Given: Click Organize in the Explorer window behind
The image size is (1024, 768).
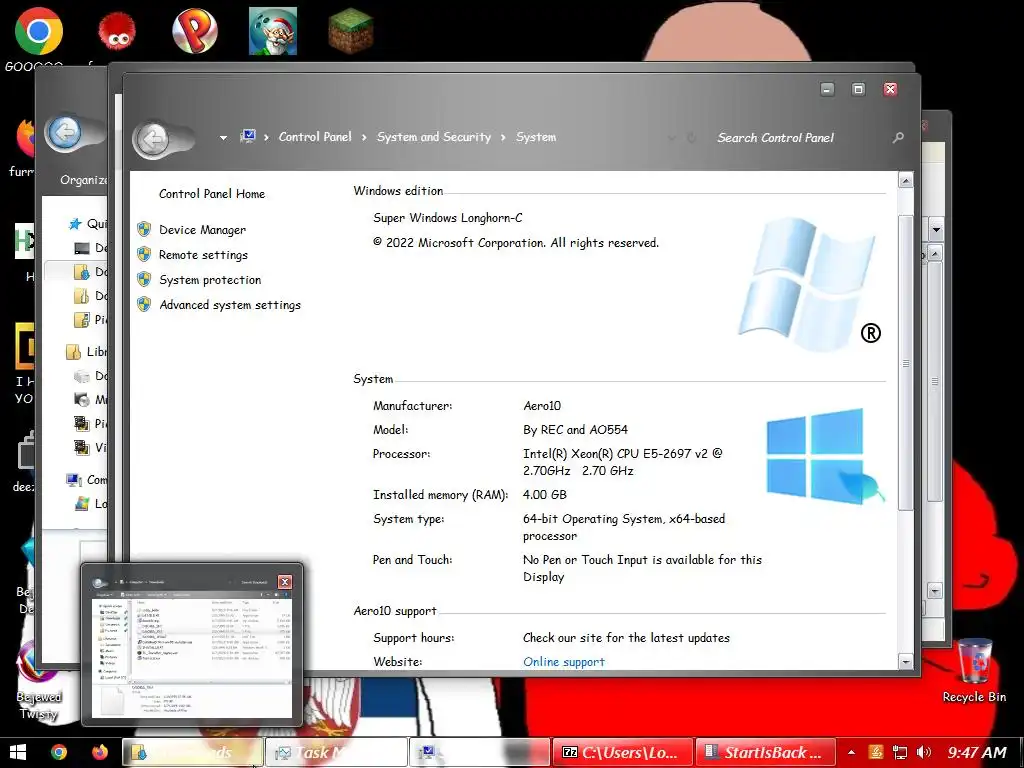Looking at the screenshot, I should (x=83, y=180).
